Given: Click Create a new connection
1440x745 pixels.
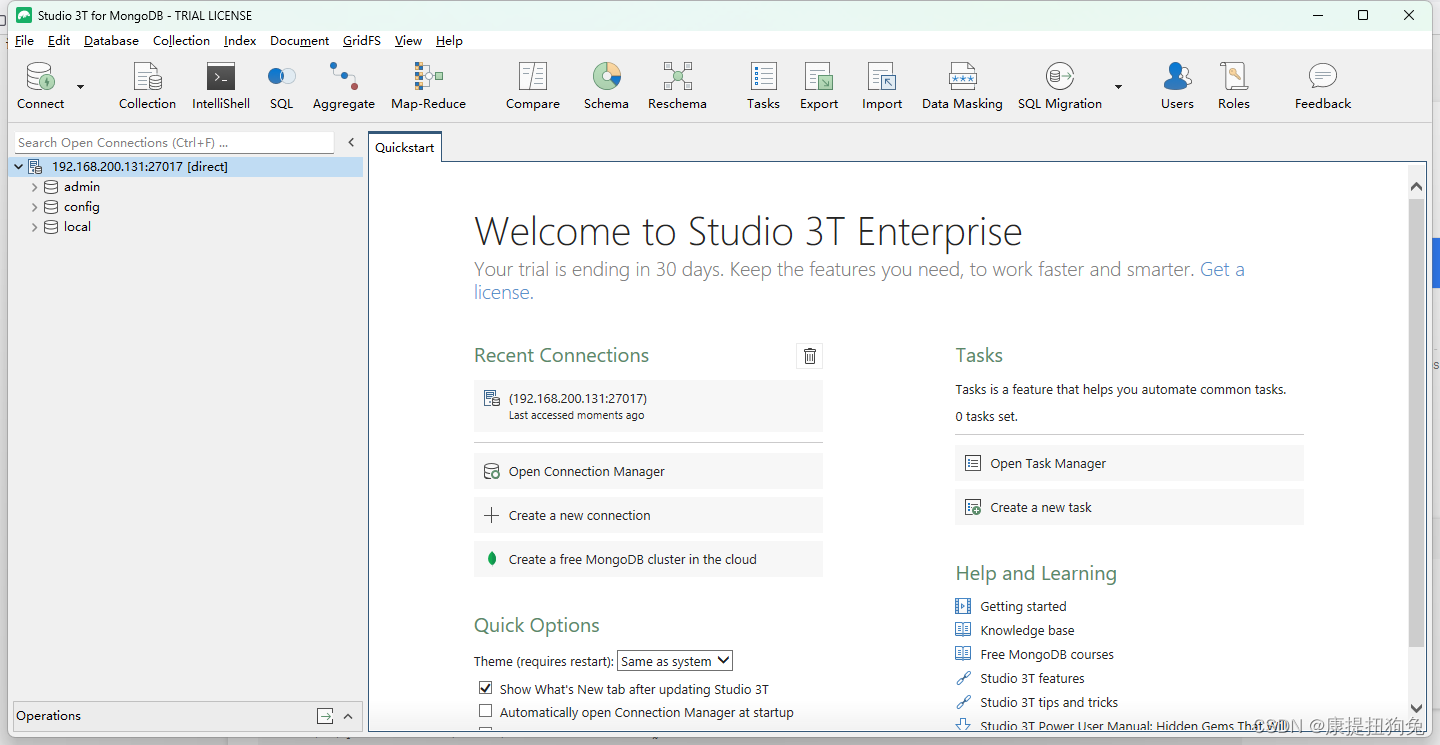Looking at the screenshot, I should click(648, 515).
